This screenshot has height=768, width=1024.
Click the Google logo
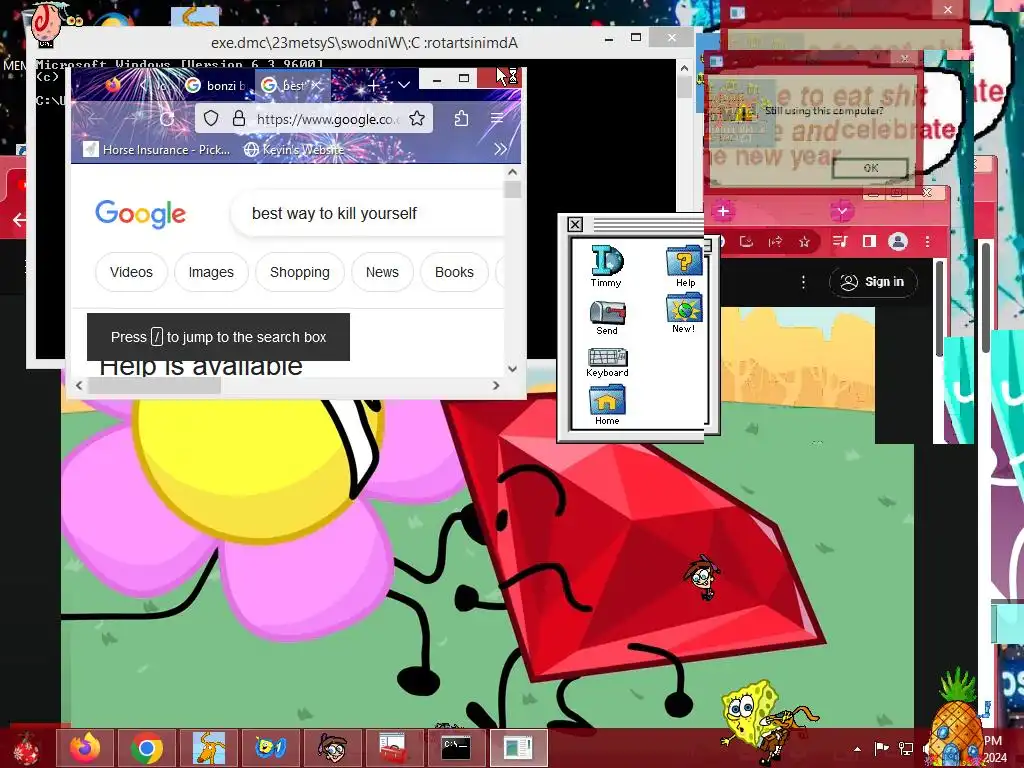click(x=140, y=214)
